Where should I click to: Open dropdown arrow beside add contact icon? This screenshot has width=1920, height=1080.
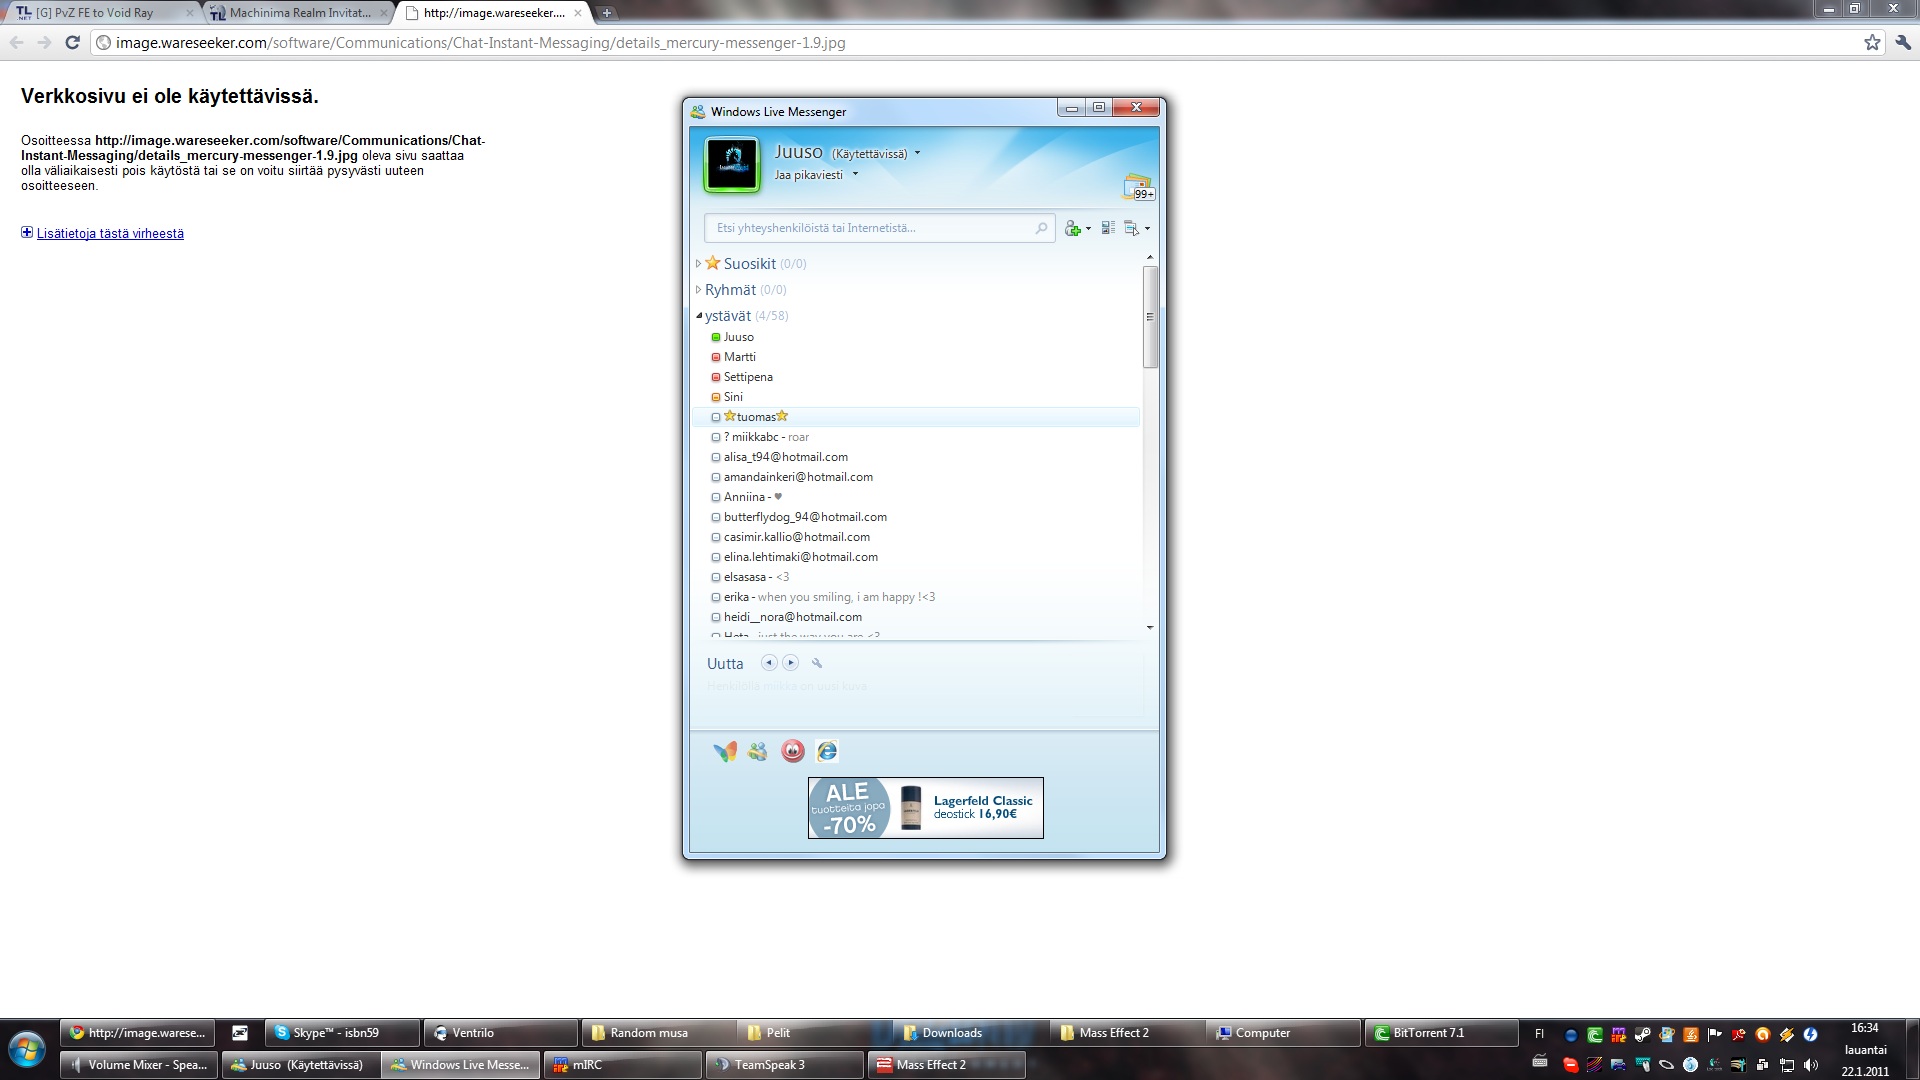(1088, 229)
